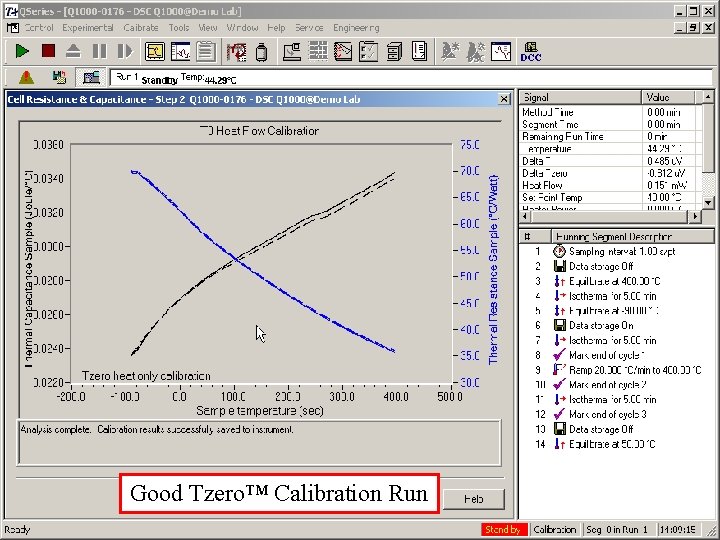Click the Stand by status bar indicator

(x=504, y=529)
